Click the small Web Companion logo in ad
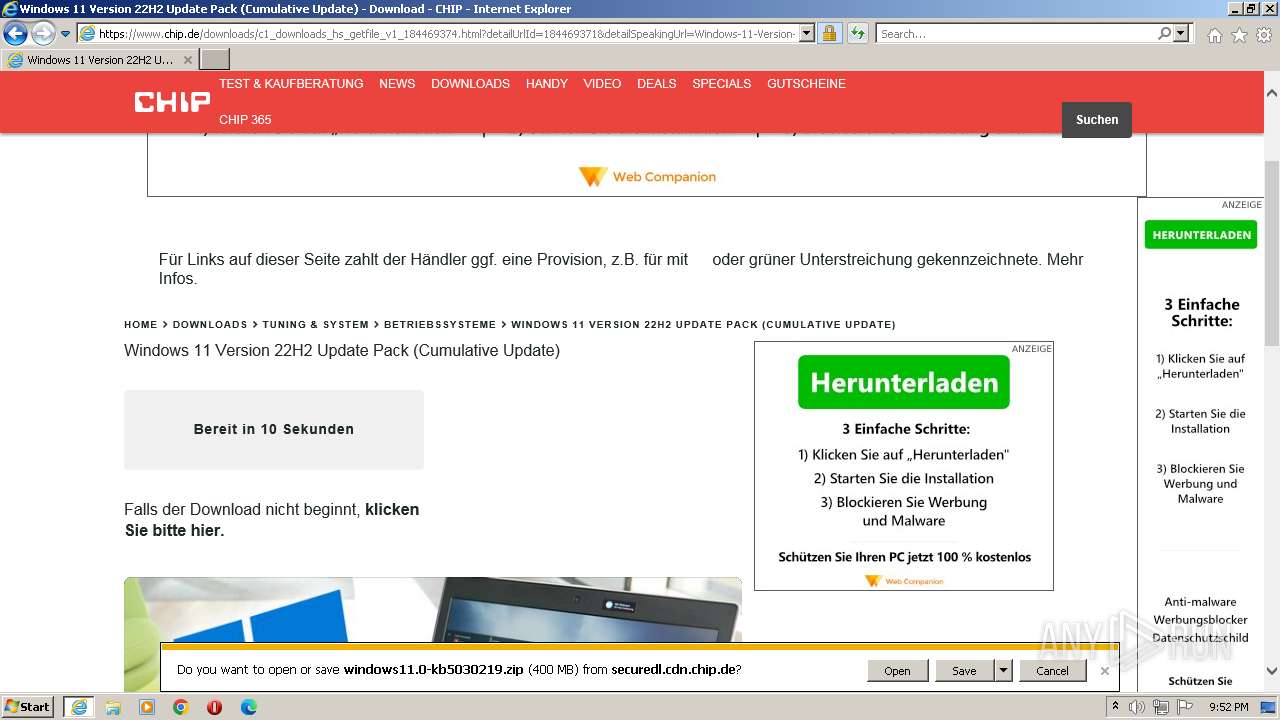 click(x=904, y=581)
